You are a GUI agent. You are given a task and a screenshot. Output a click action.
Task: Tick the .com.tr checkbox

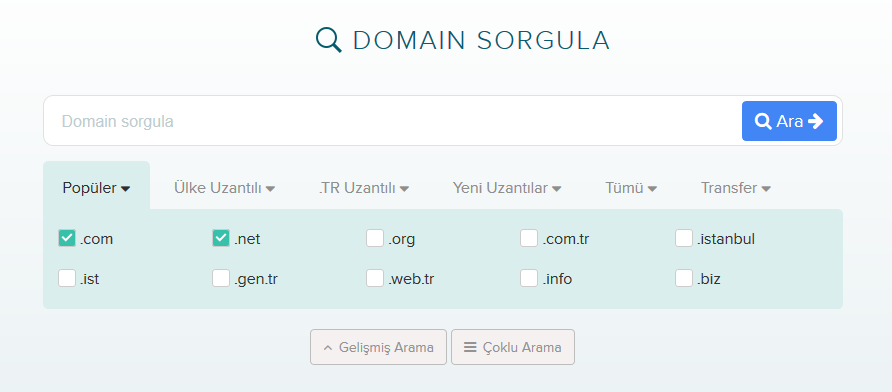click(x=529, y=238)
